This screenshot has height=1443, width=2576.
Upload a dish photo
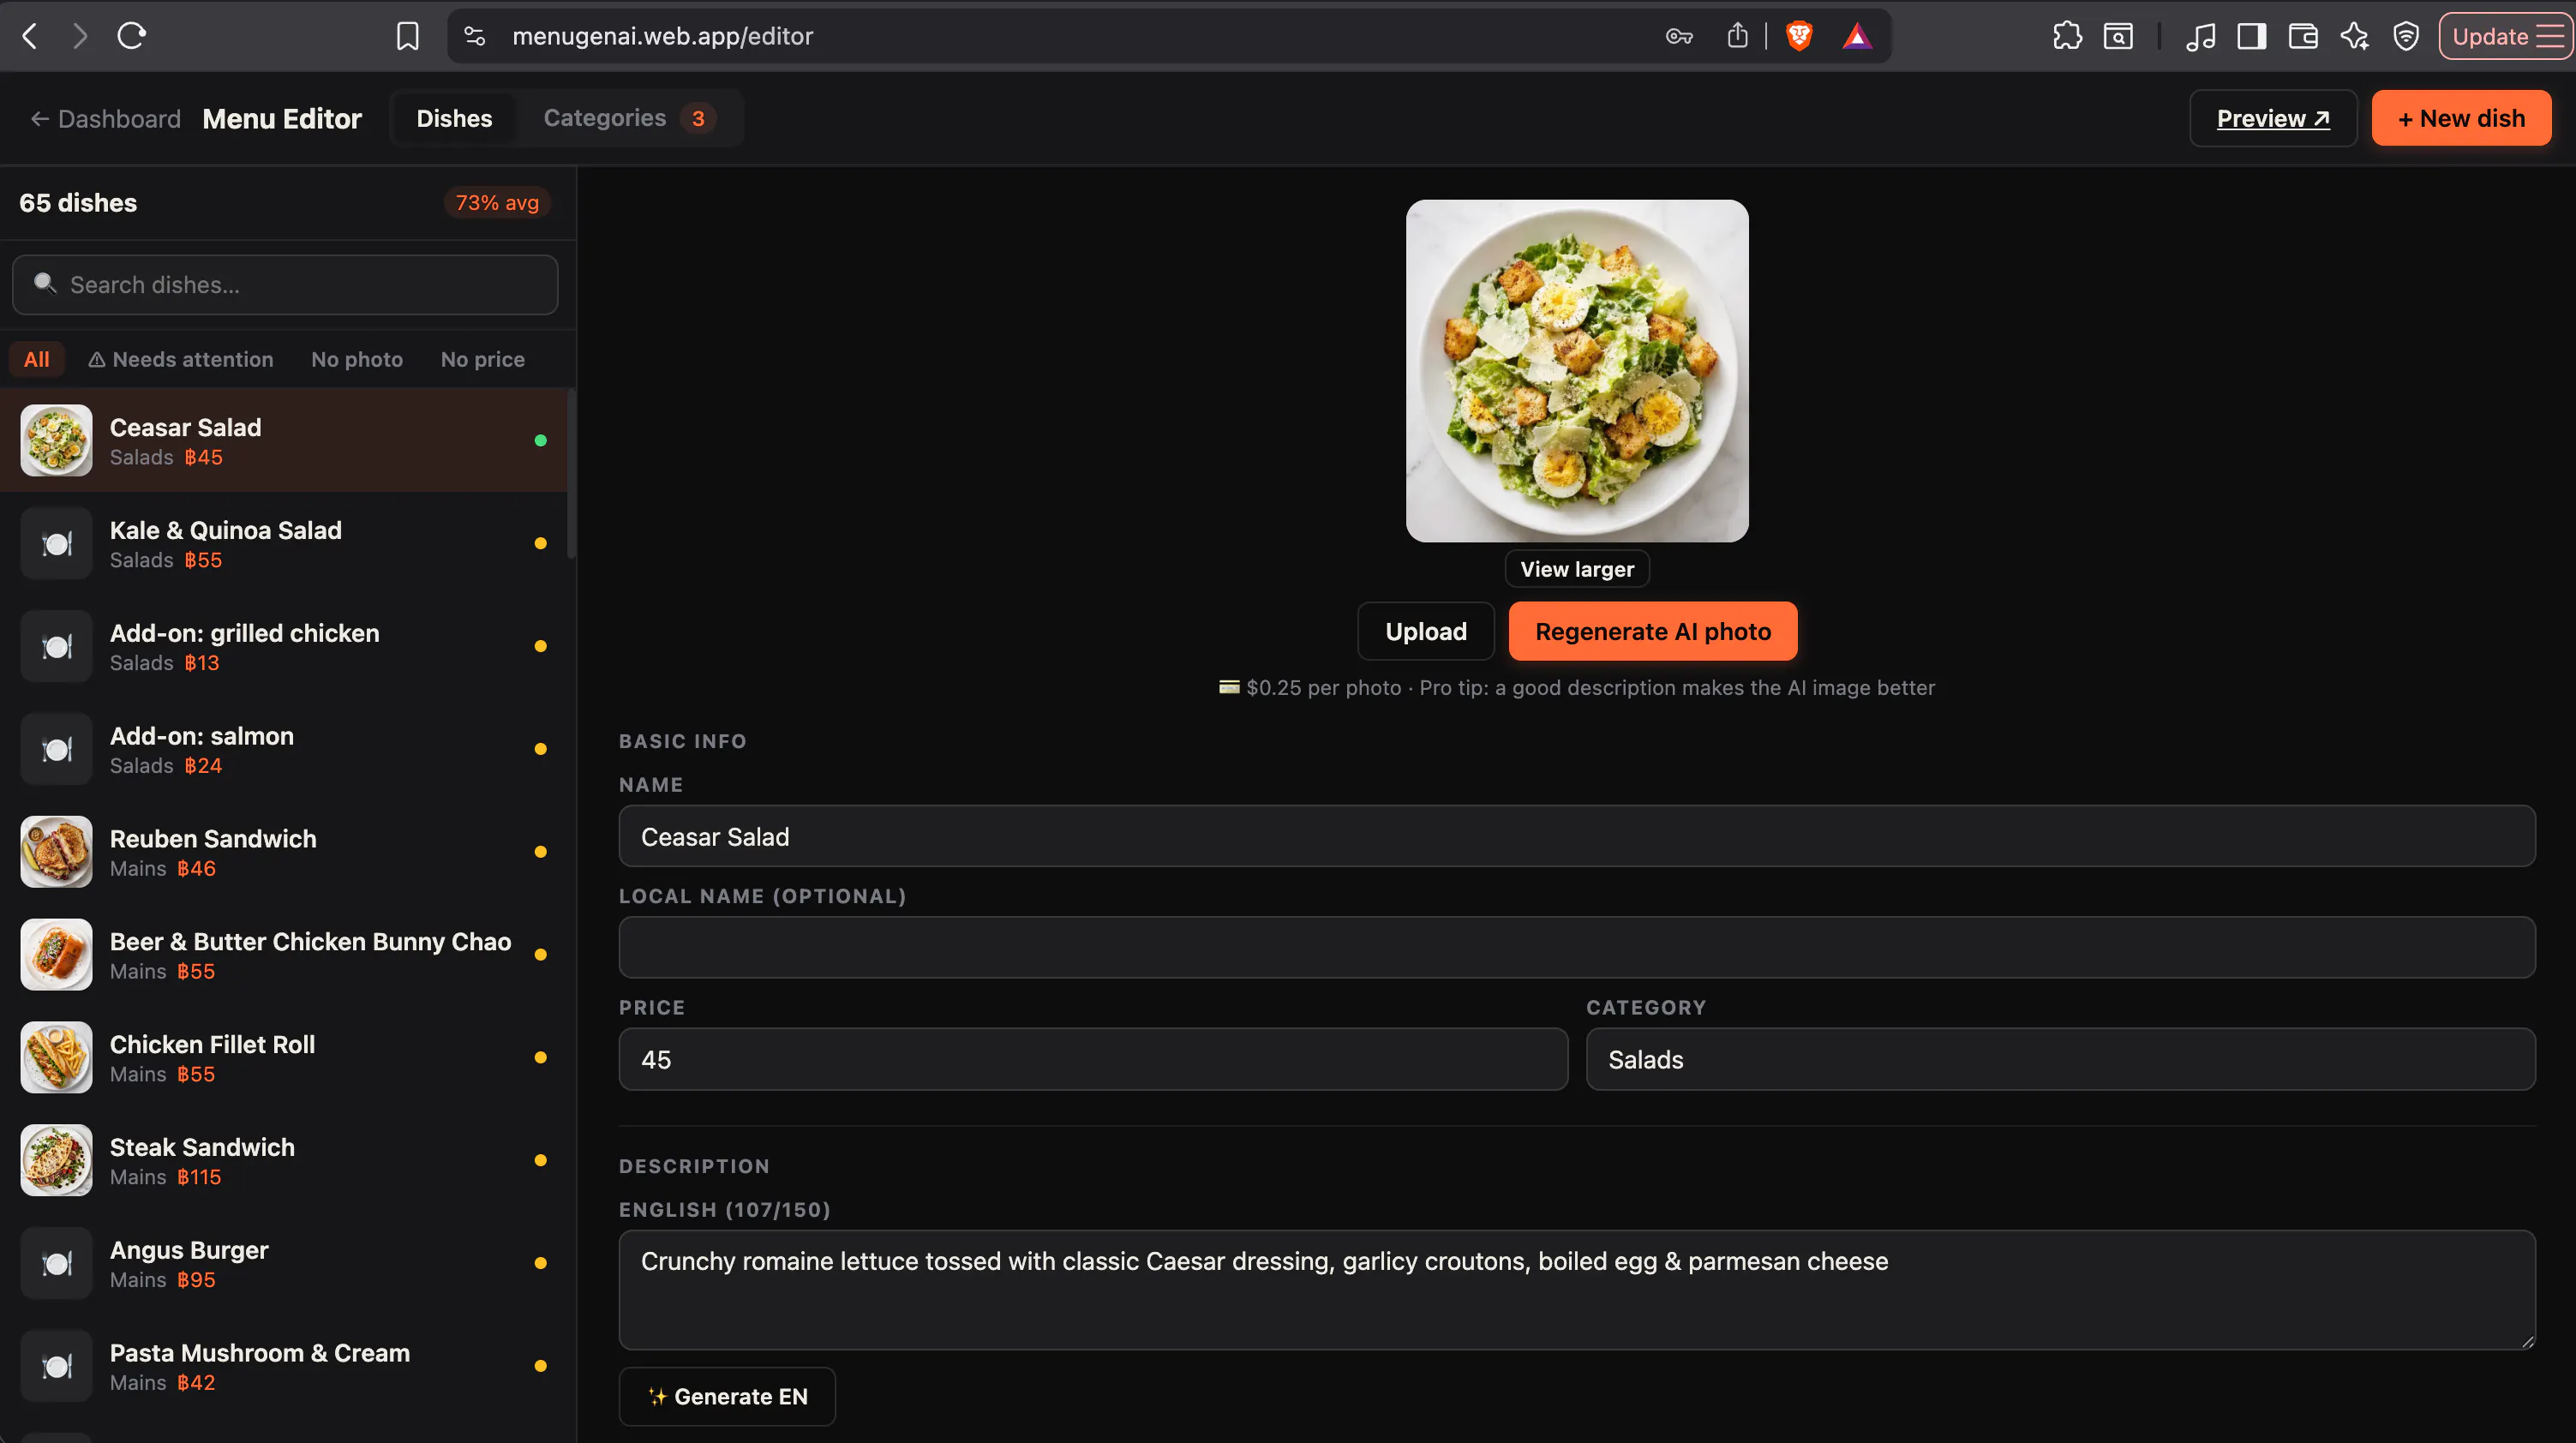pos(1426,631)
